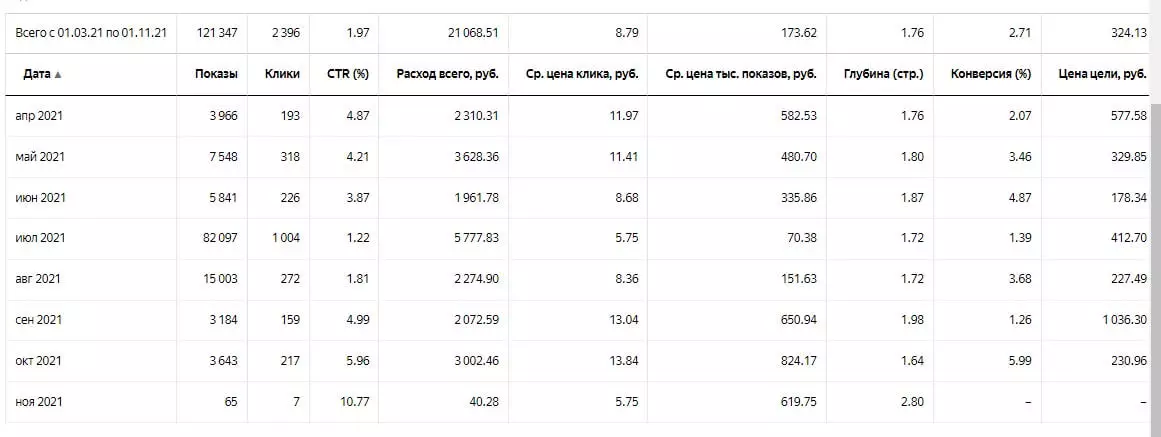Image resolution: width=1161 pixels, height=437 pixels.
Task: Click Ср. цена тыс. показов header
Action: pyautogui.click(x=746, y=74)
